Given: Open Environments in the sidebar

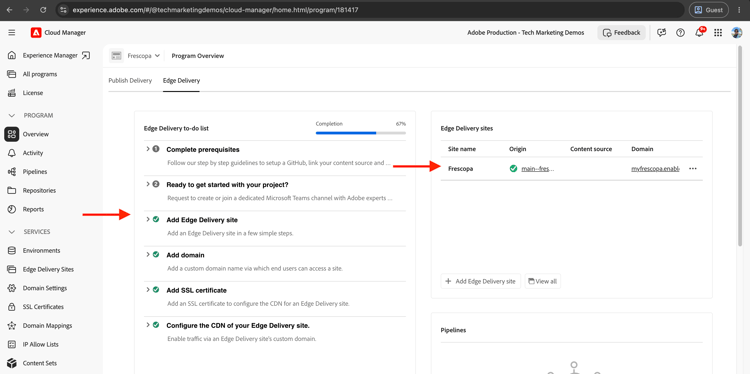Looking at the screenshot, I should point(42,251).
